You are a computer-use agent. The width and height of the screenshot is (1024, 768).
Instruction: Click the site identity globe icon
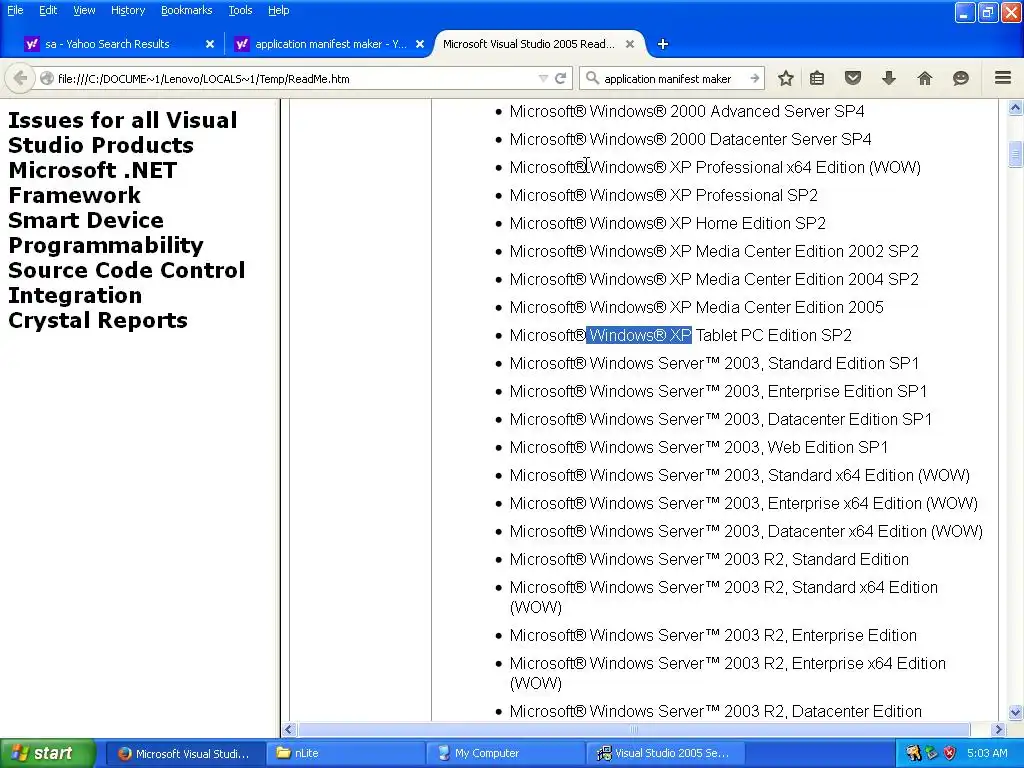[46, 78]
